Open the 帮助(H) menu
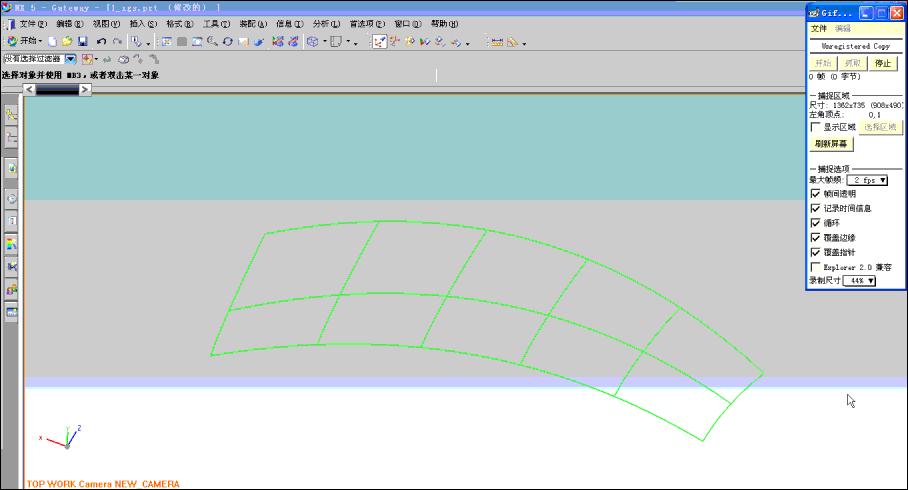This screenshot has width=908, height=490. pyautogui.click(x=444, y=24)
